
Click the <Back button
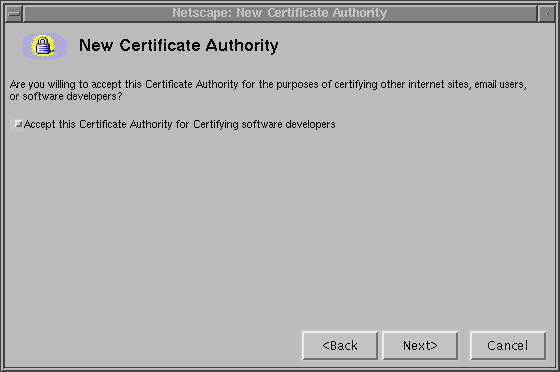click(x=340, y=346)
